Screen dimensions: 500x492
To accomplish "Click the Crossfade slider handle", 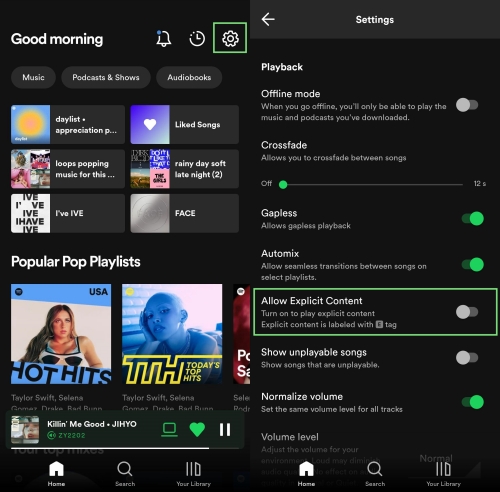I will [283, 184].
